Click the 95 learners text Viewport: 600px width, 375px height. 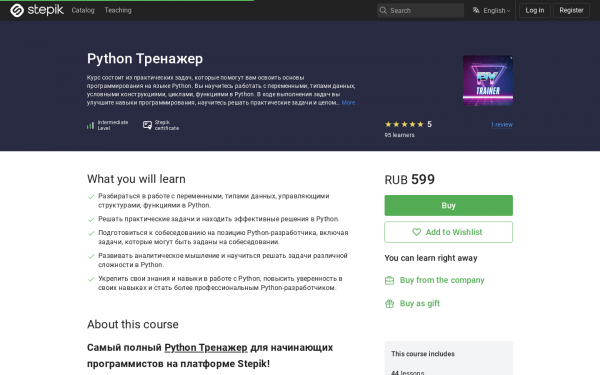coord(399,135)
